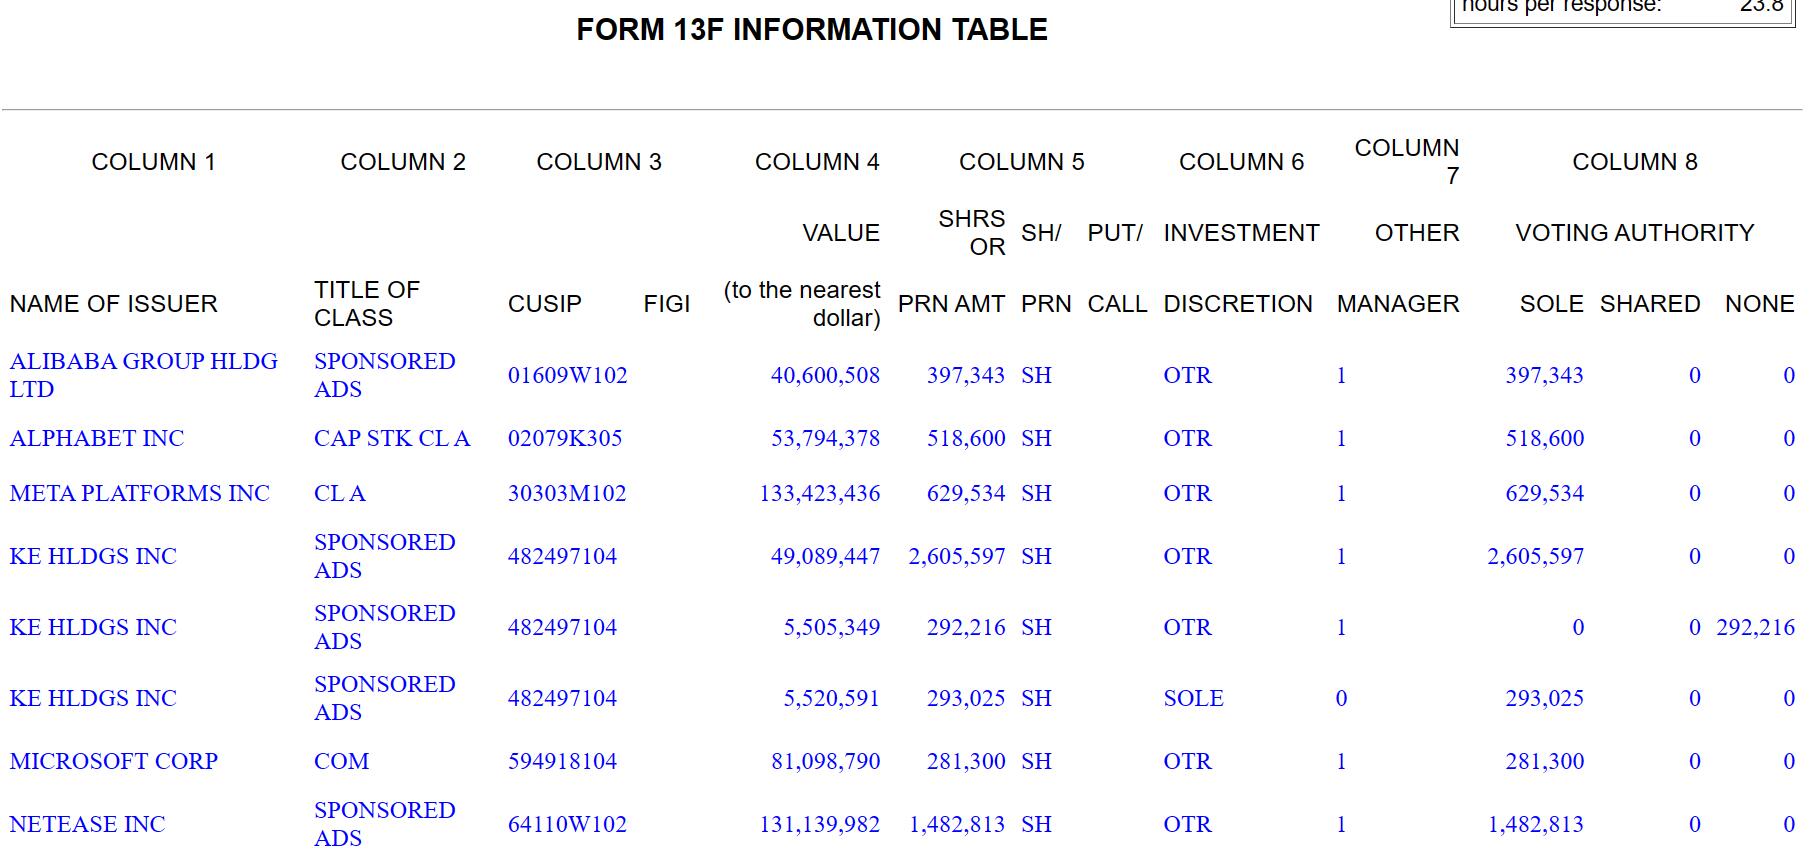Click the share amount 2,605,597 in PRN AMT
1816x857 pixels.
click(956, 556)
